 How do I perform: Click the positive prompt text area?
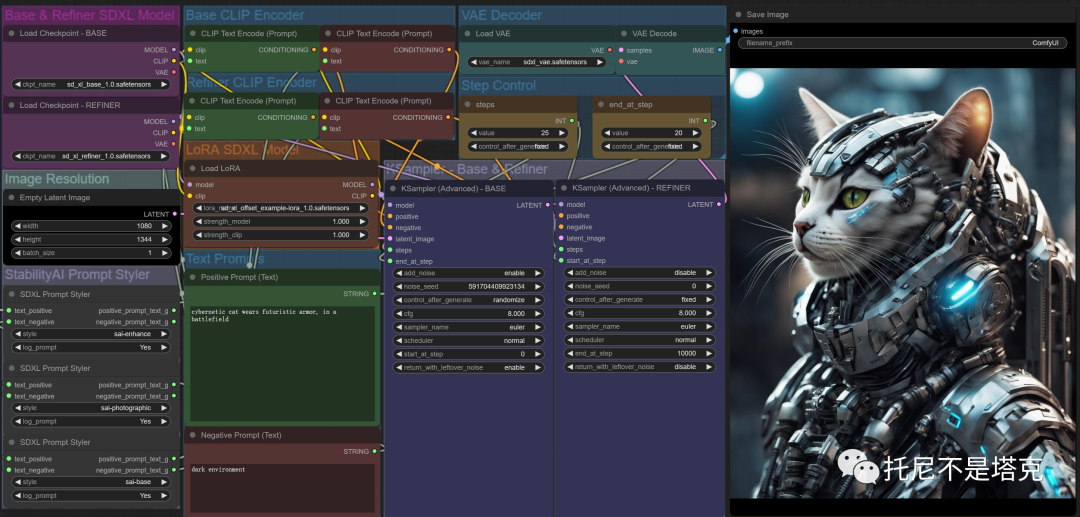click(282, 364)
